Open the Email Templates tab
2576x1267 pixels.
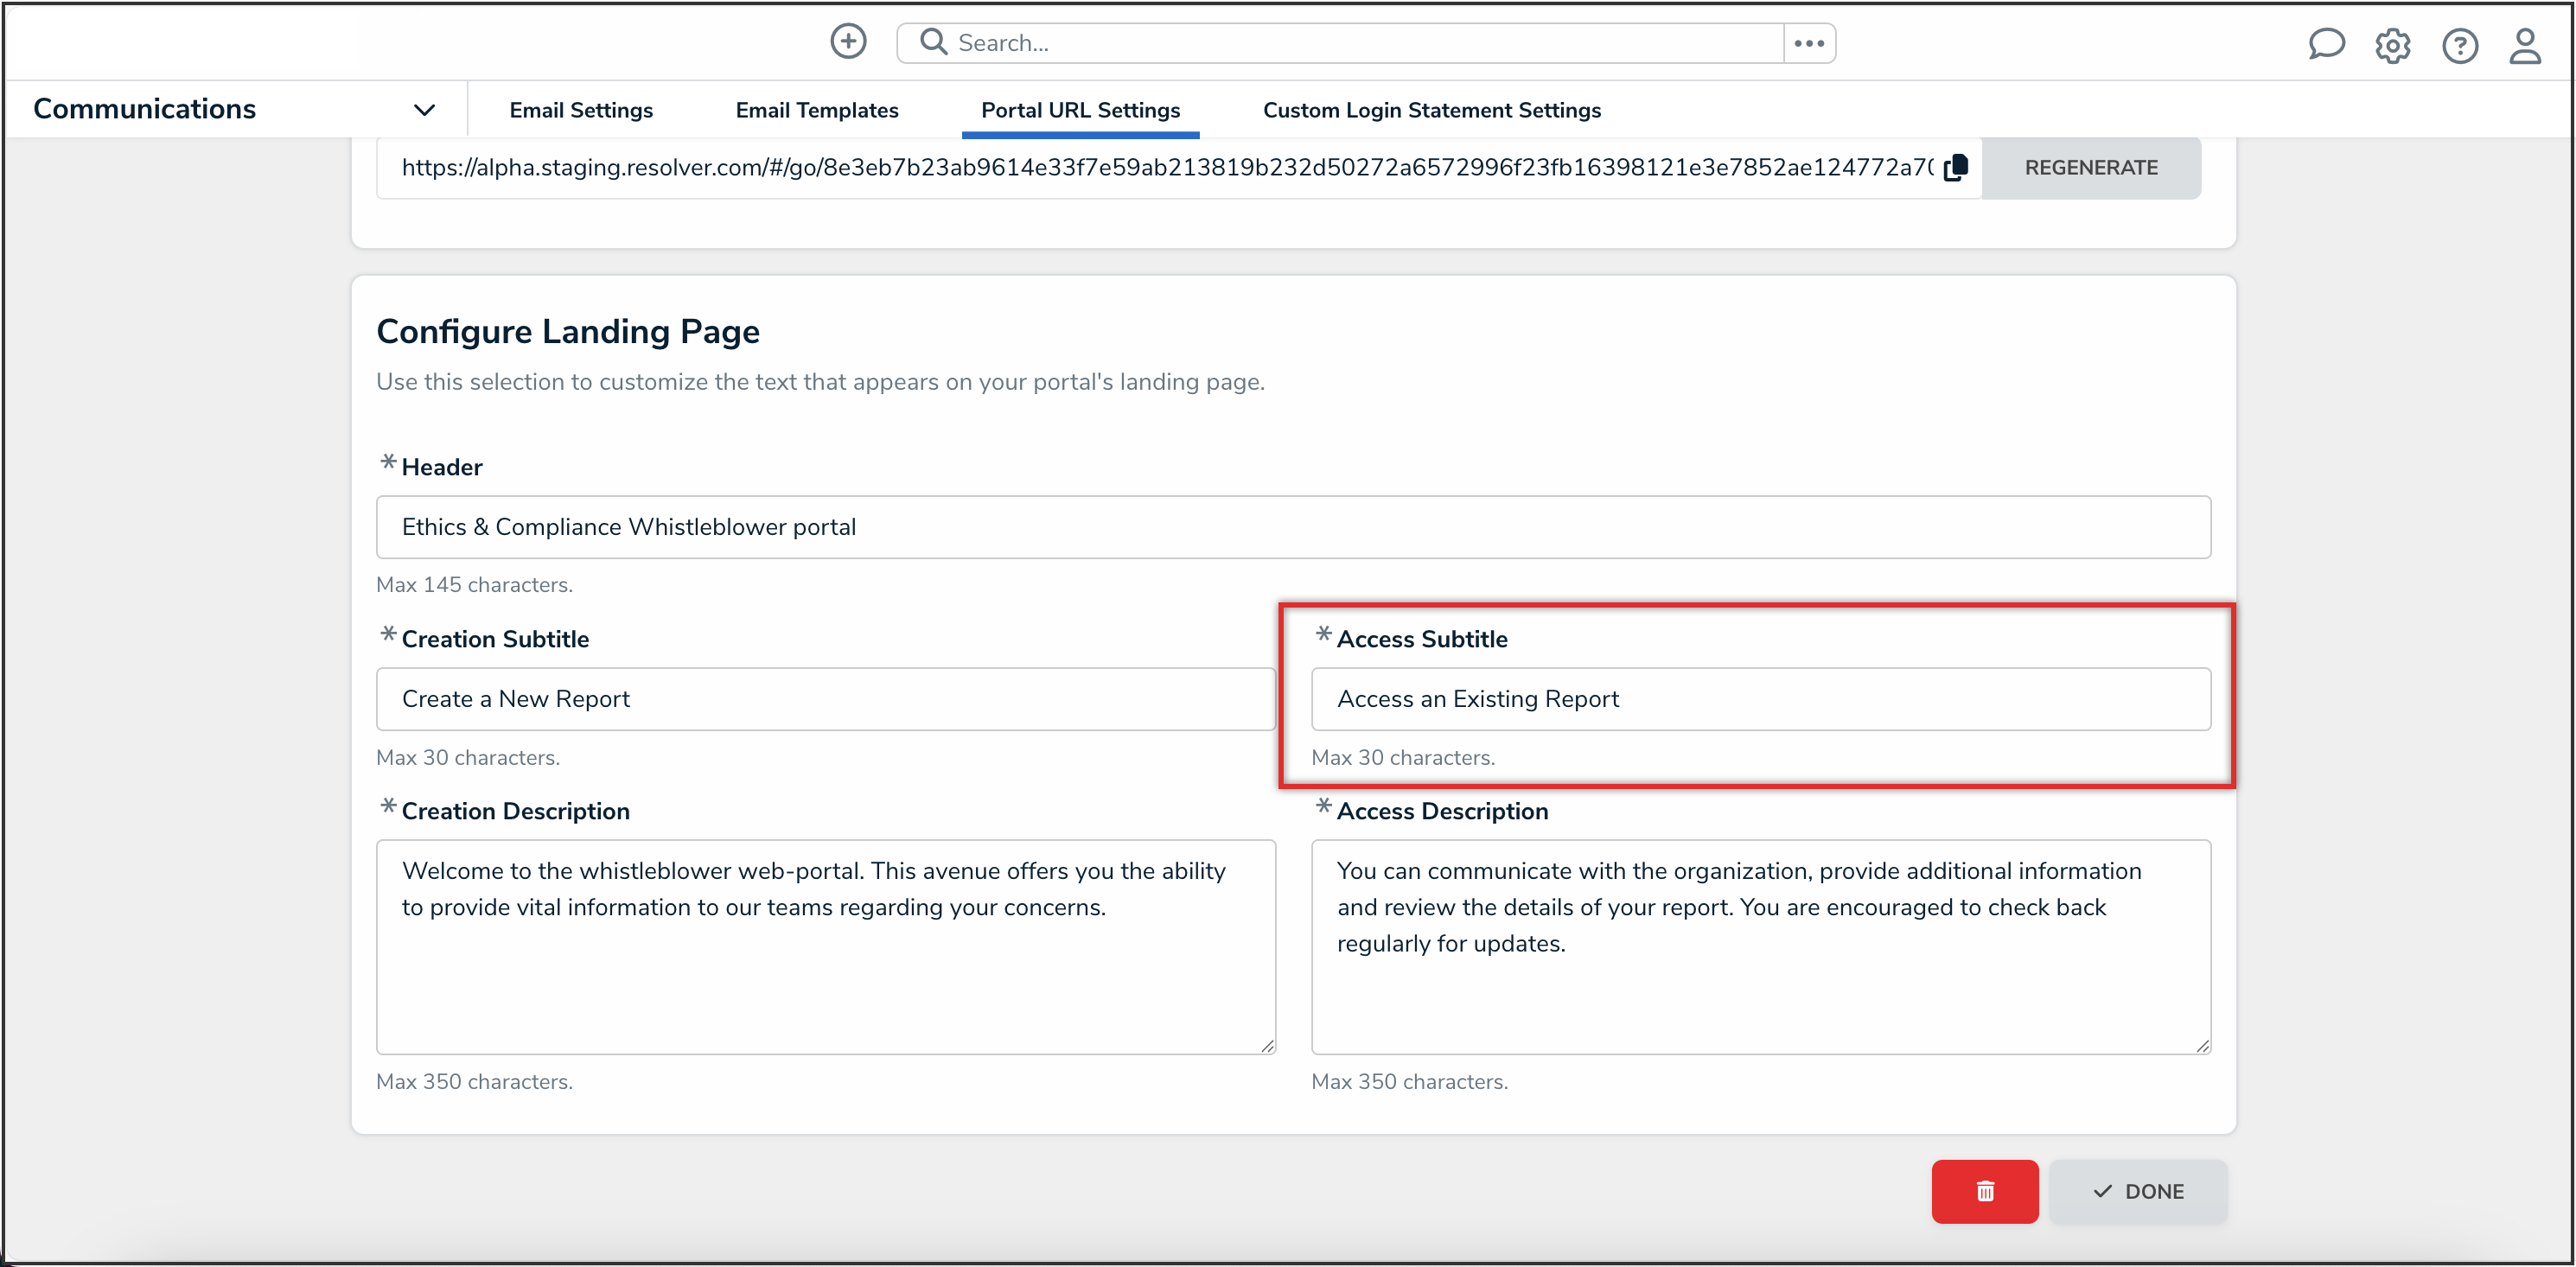[x=816, y=110]
